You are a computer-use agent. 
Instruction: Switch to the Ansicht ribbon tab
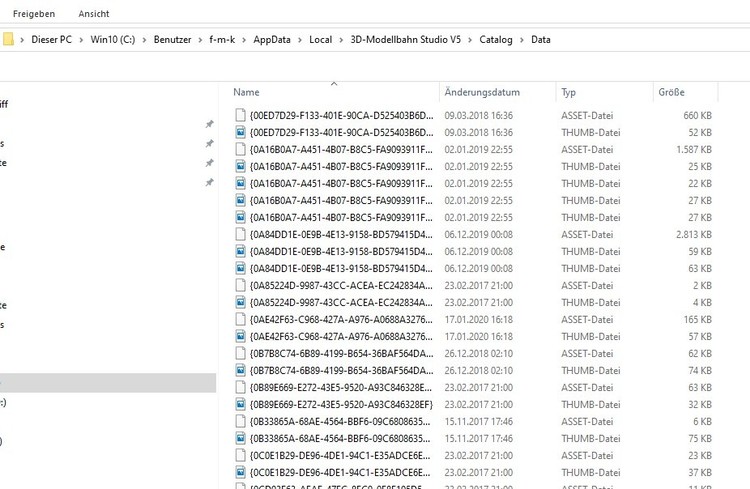[94, 14]
